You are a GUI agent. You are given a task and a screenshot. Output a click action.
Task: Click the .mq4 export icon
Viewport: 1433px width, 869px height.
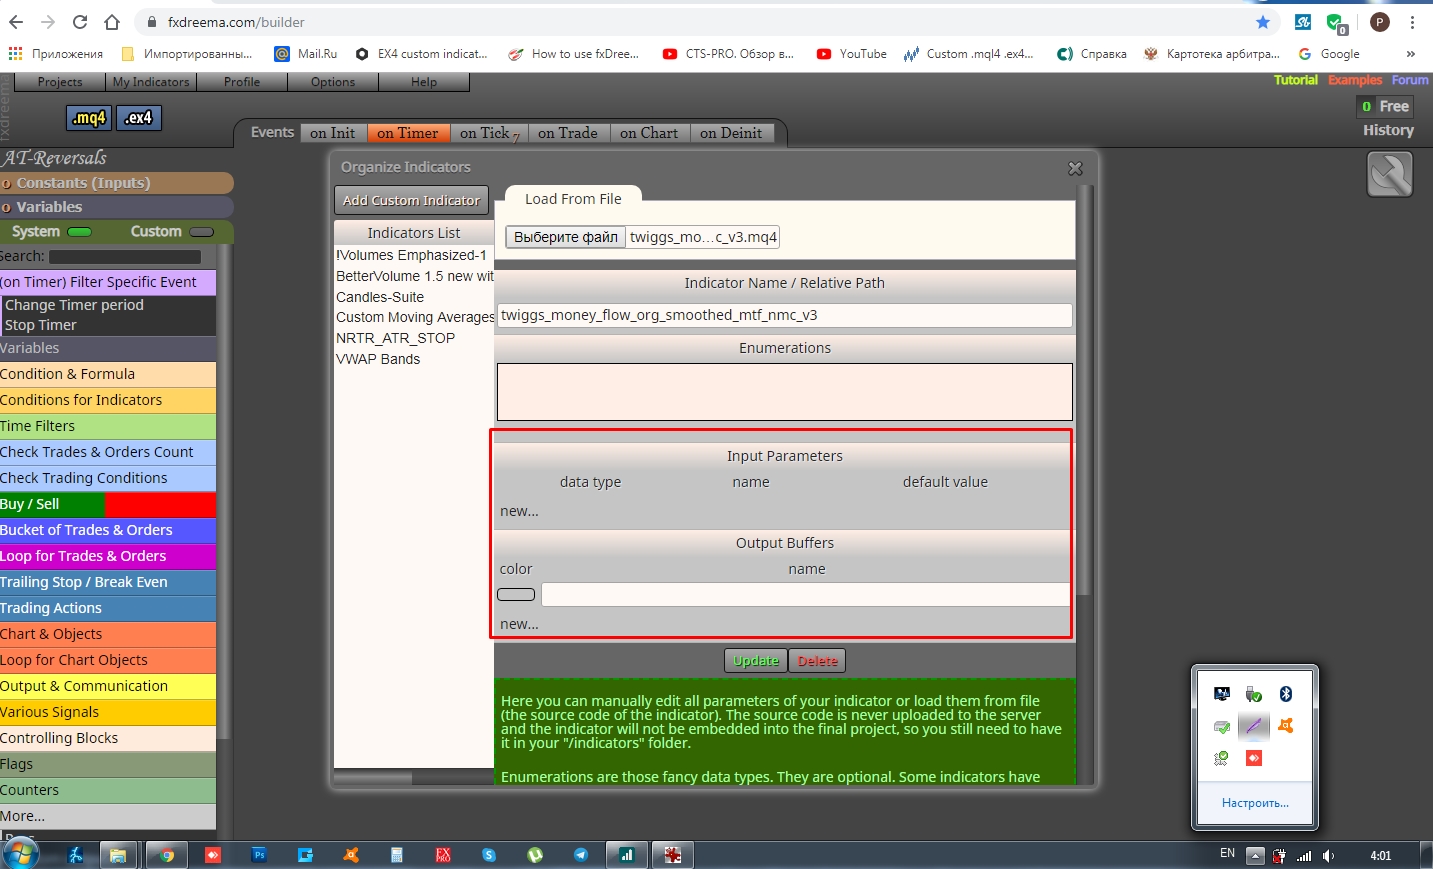89,118
